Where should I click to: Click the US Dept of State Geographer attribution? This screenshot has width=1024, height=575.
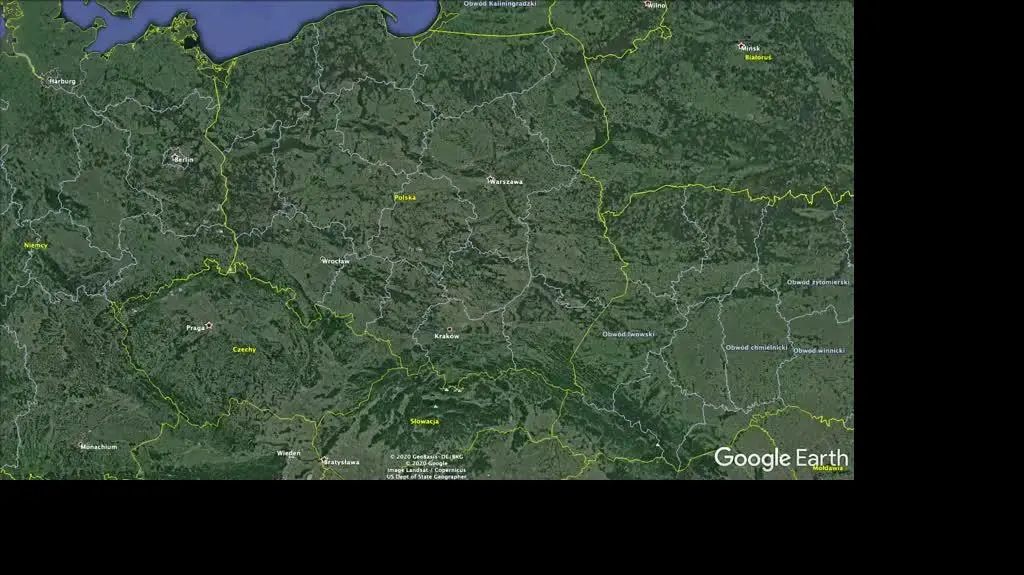point(426,477)
